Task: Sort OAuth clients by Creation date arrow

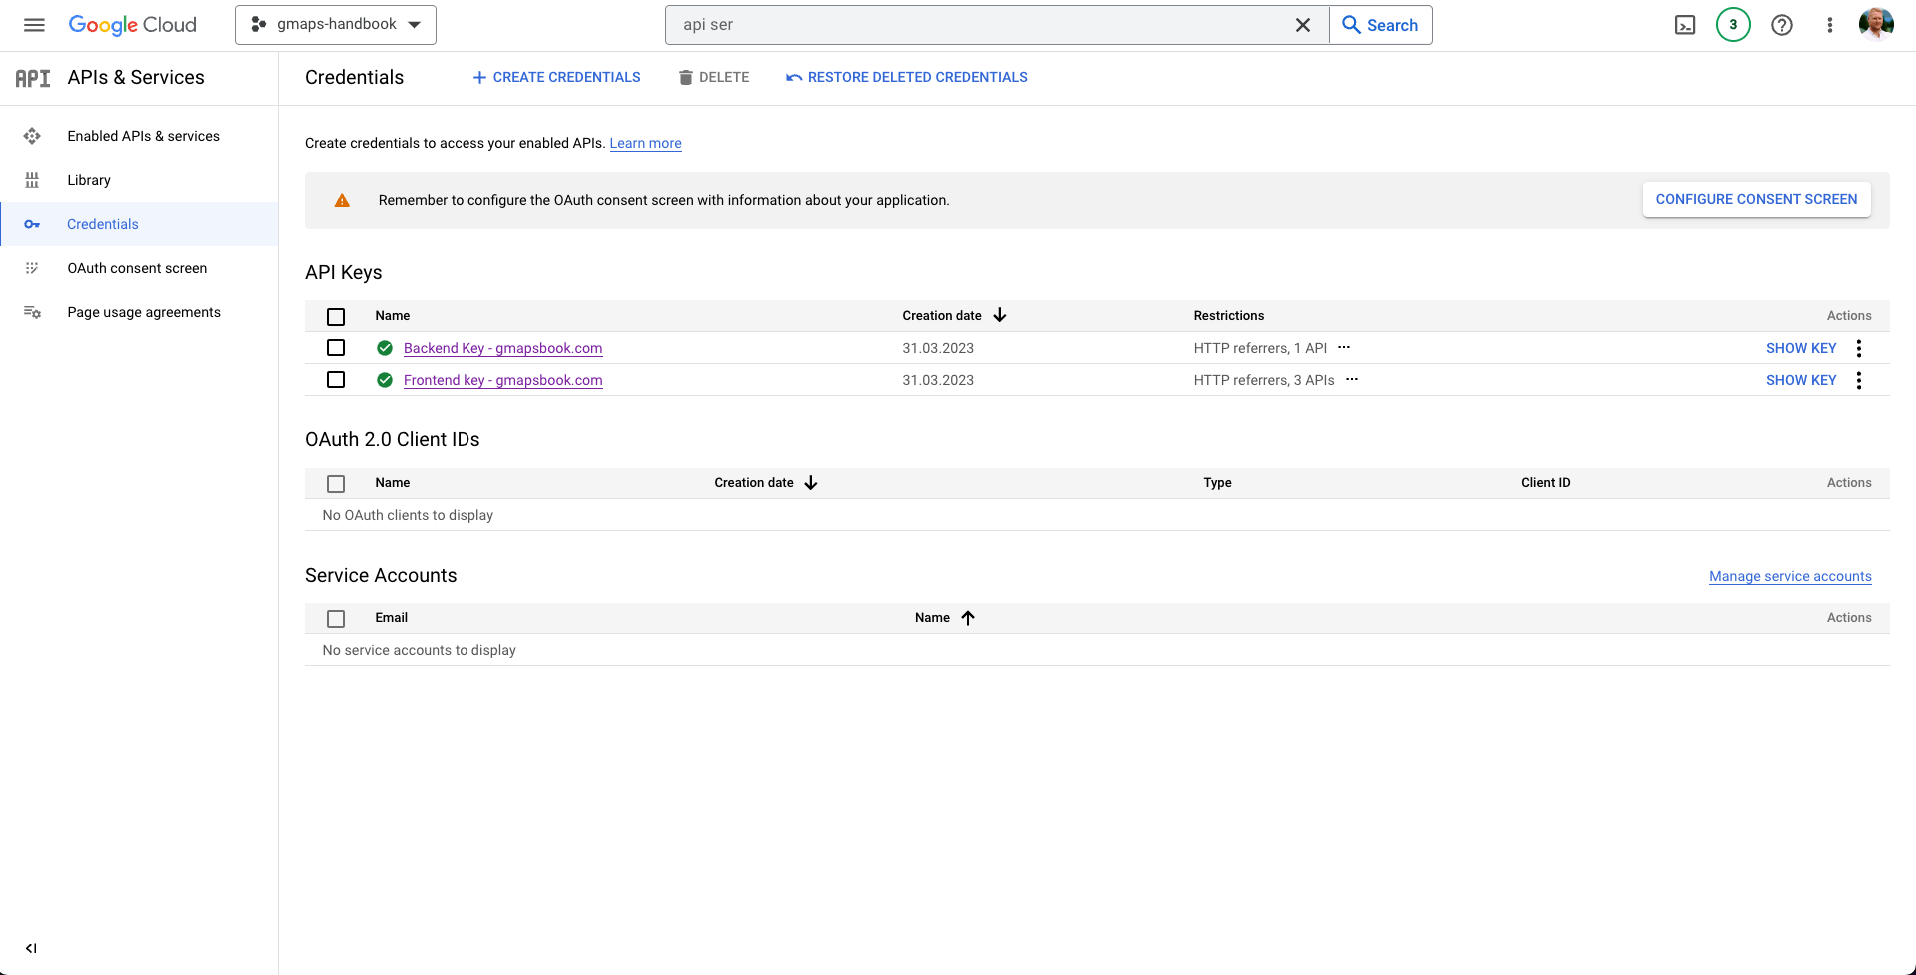Action: pos(811,482)
